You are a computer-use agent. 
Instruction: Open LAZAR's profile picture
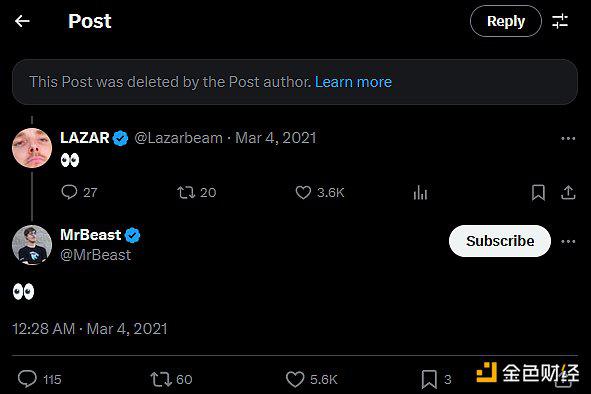tap(32, 148)
